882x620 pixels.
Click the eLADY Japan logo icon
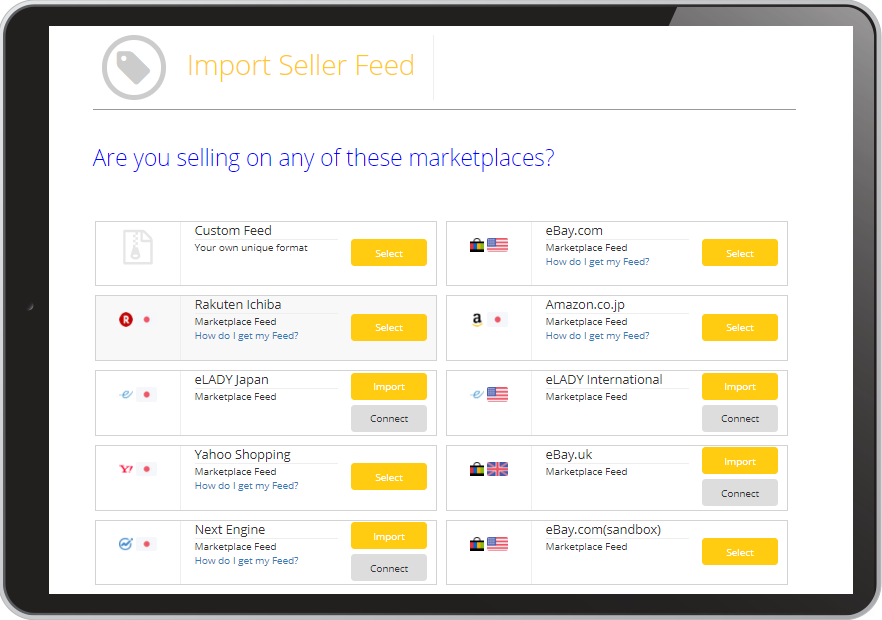tap(126, 394)
